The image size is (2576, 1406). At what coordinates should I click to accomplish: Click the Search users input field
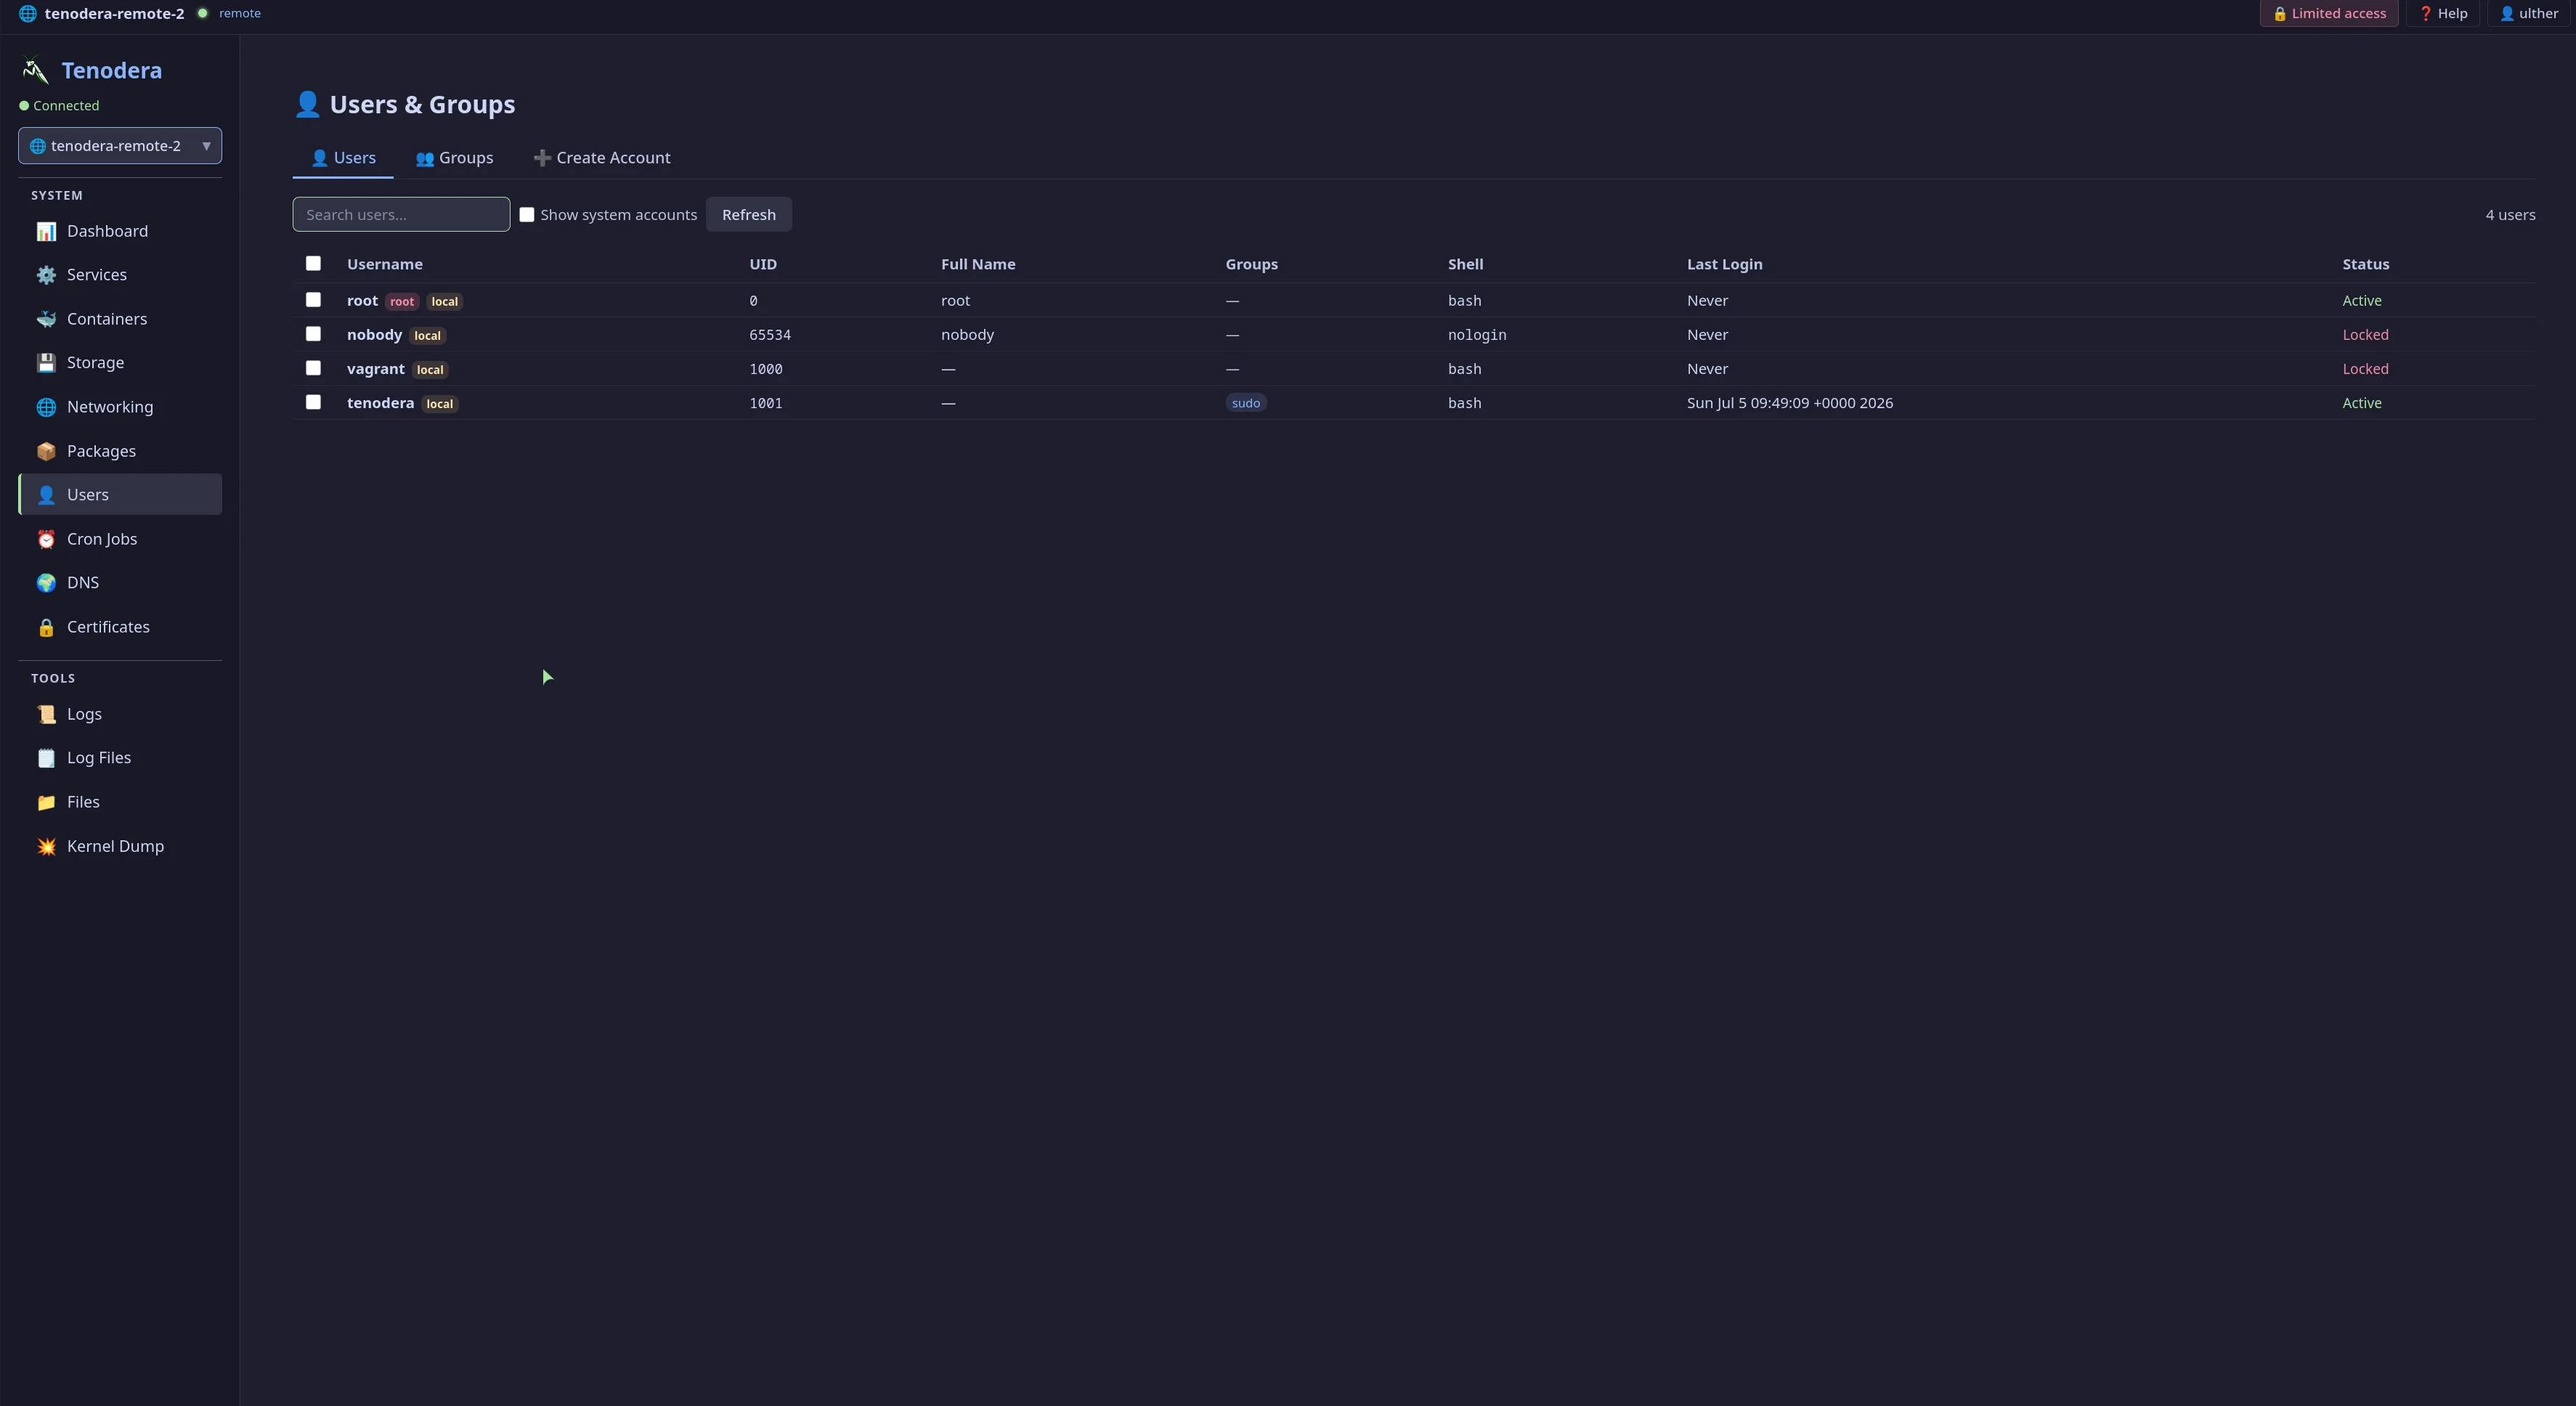401,214
